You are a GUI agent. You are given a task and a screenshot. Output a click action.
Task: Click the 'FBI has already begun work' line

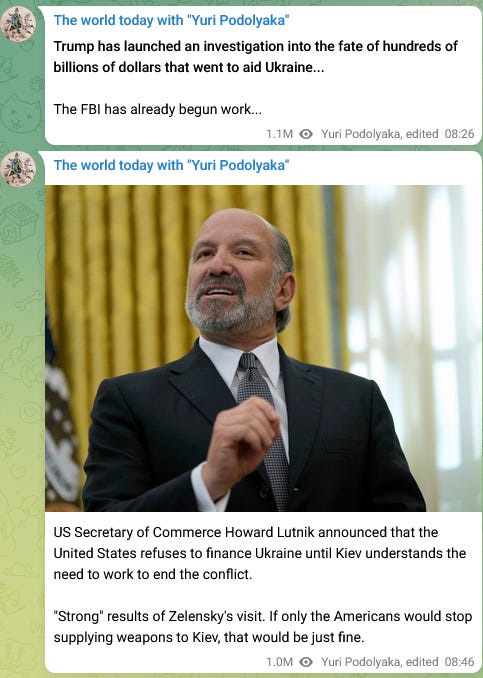pos(158,109)
